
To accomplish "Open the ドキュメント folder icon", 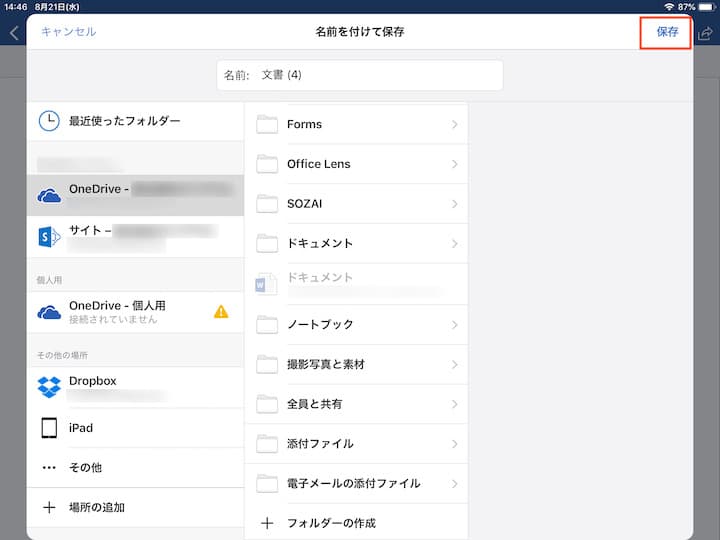I will pos(267,243).
